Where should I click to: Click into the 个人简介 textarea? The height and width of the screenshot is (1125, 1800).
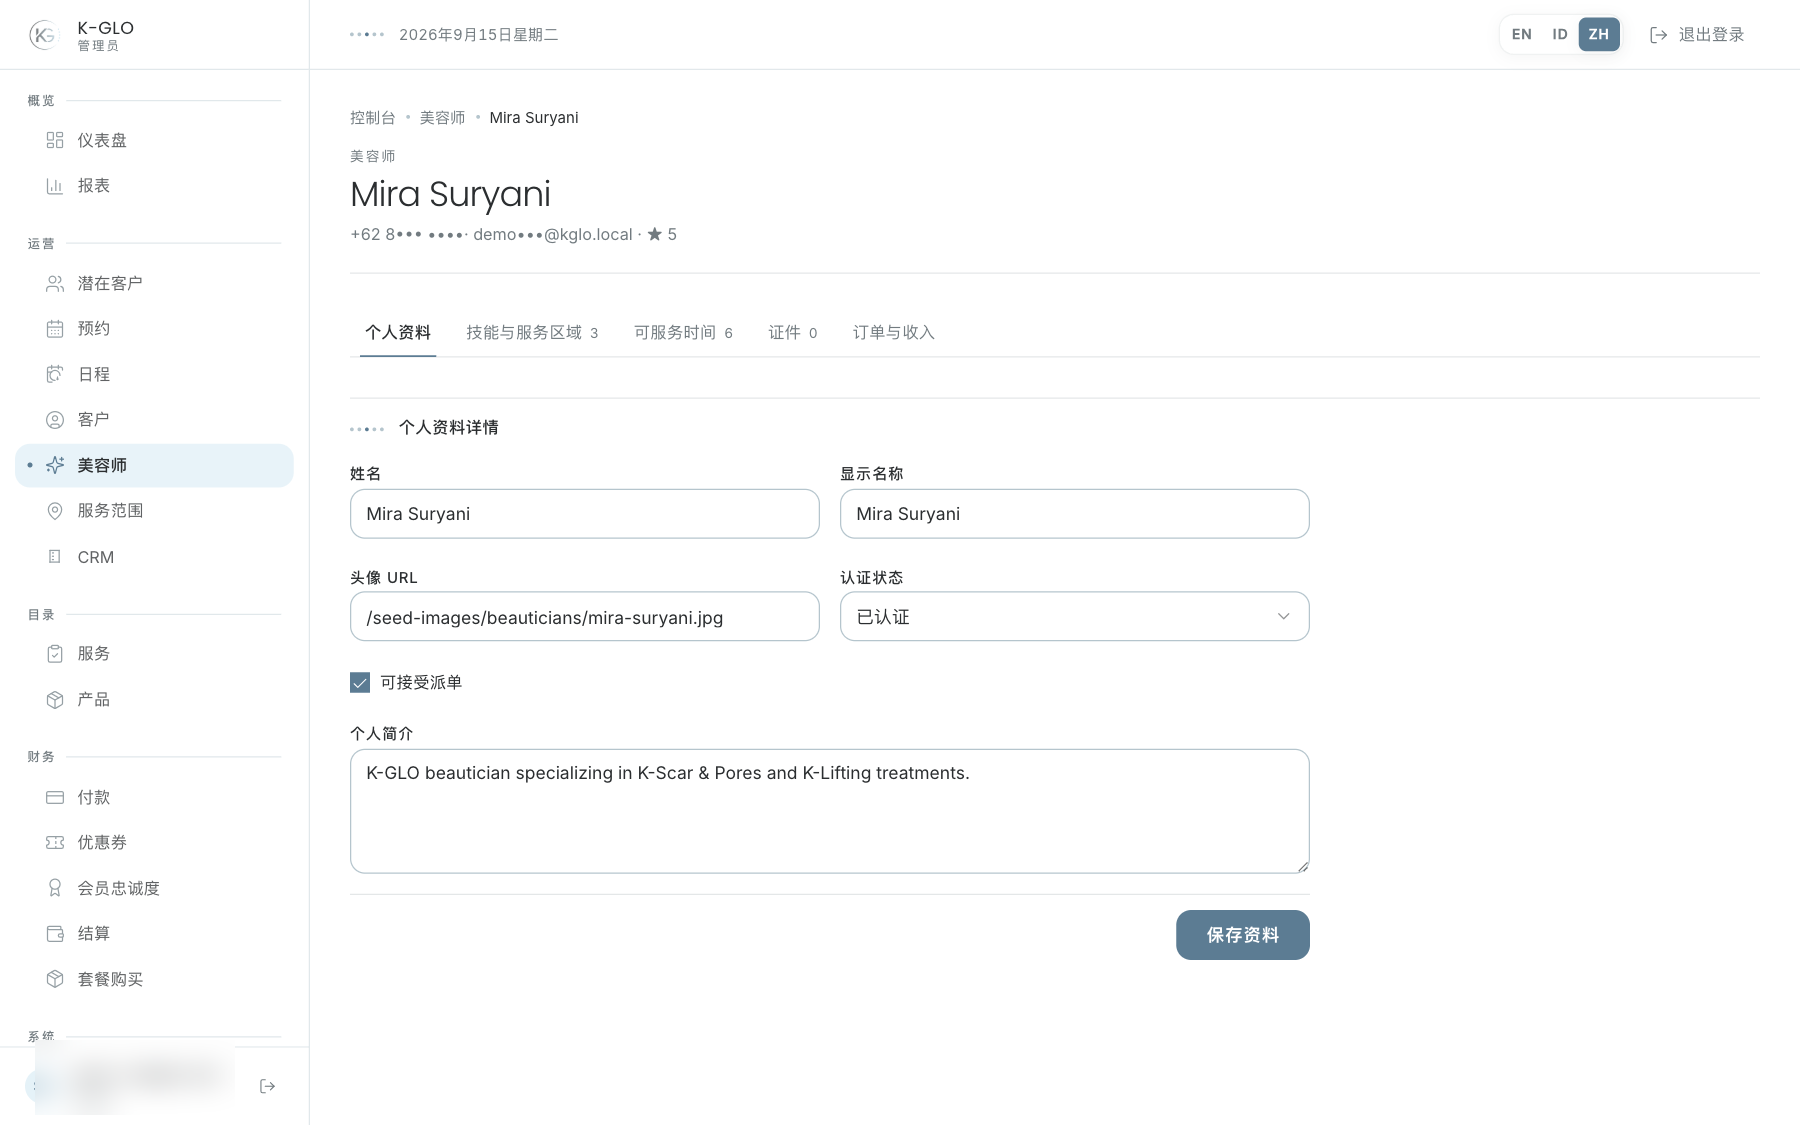pos(829,811)
